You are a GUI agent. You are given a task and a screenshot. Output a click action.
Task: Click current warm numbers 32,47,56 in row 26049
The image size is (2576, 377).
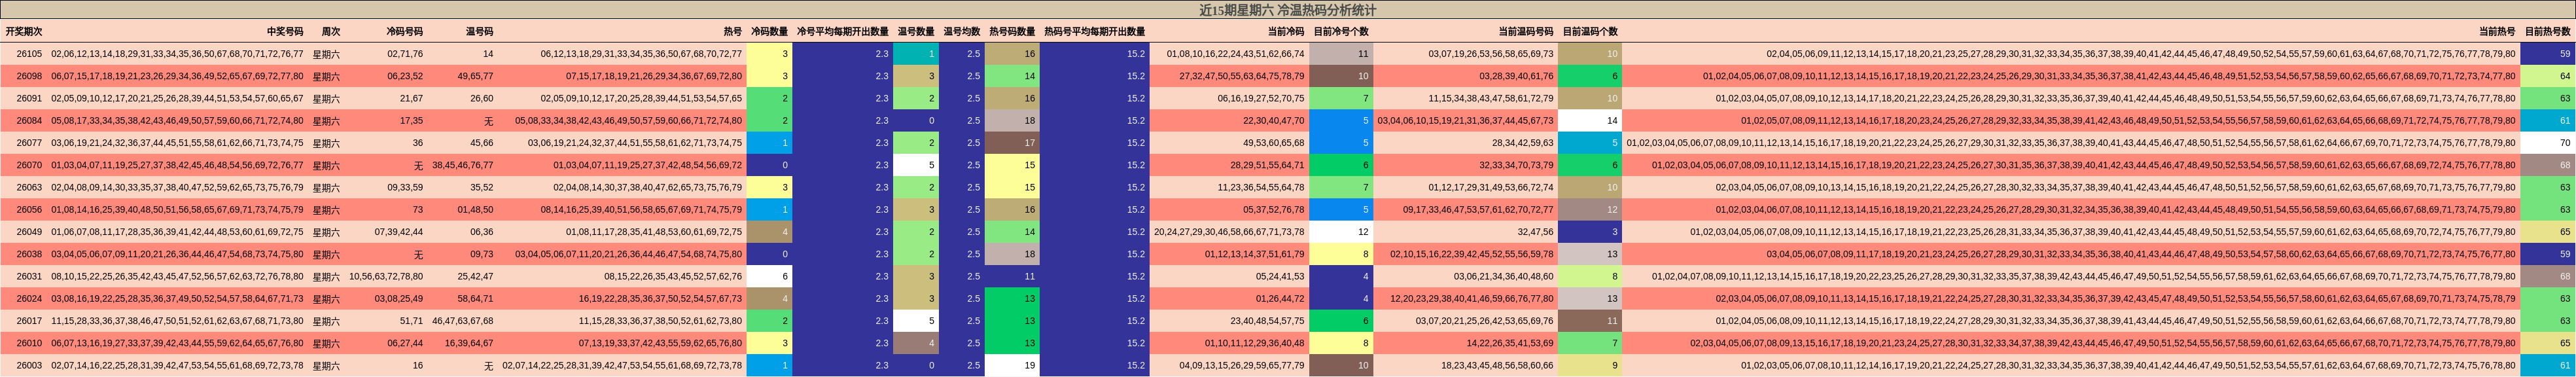click(x=1535, y=232)
